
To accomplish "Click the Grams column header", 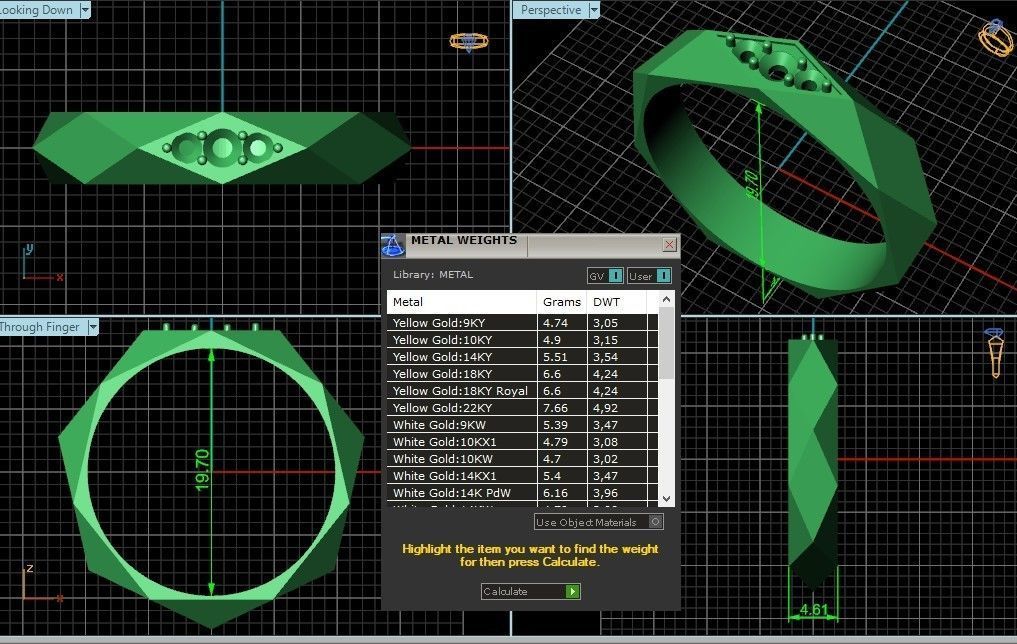I will (x=560, y=301).
